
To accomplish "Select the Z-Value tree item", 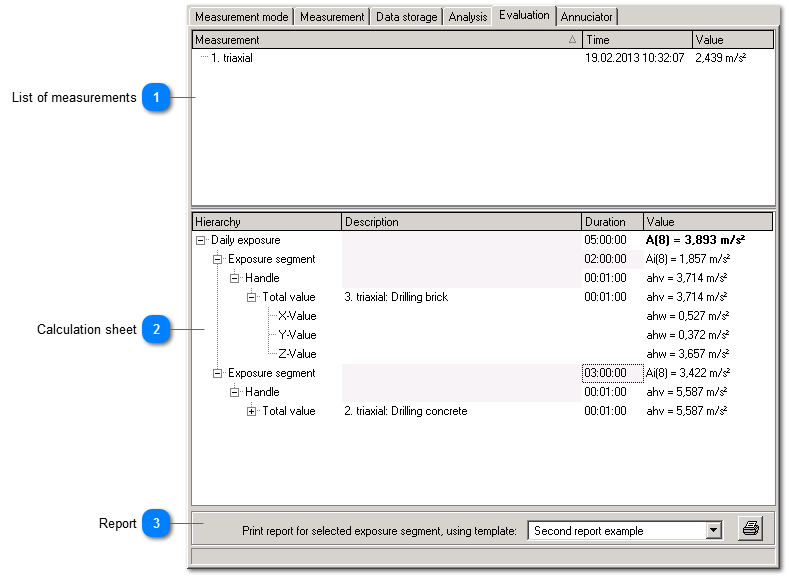I will [297, 355].
